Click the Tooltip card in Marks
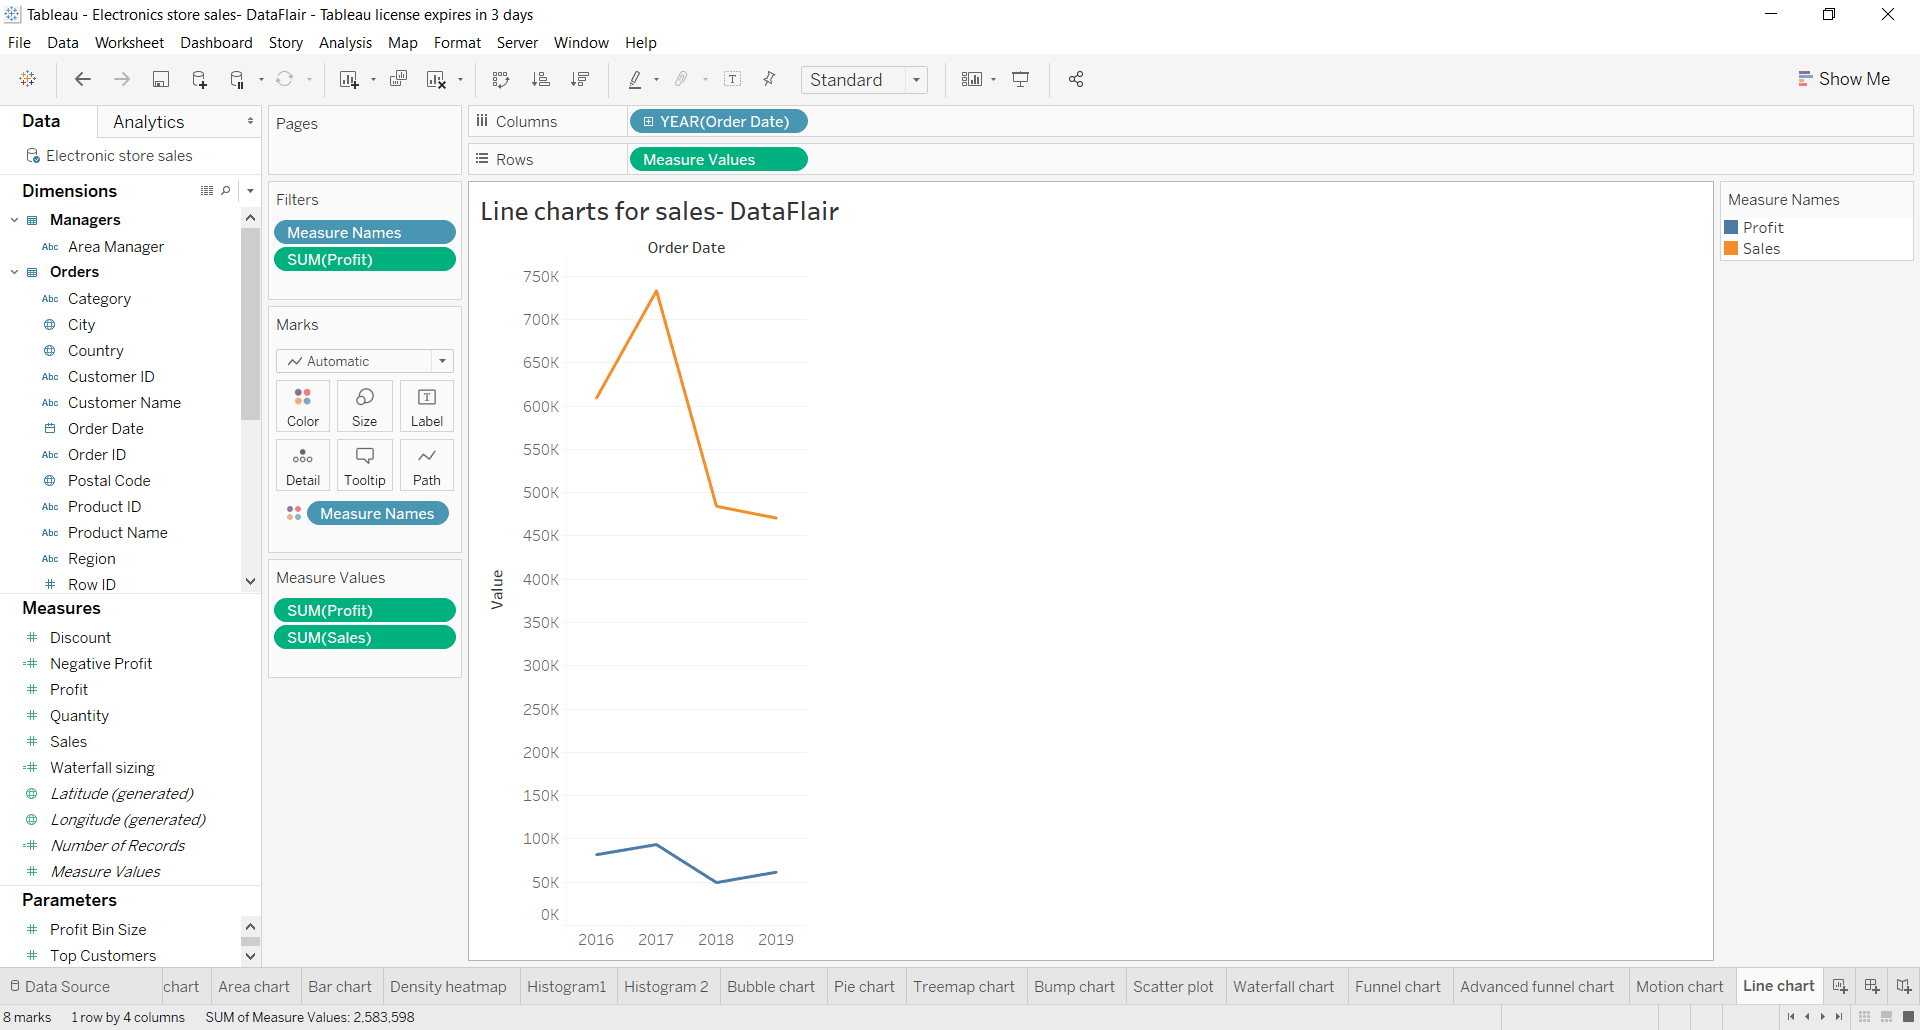Image resolution: width=1920 pixels, height=1030 pixels. (x=365, y=465)
